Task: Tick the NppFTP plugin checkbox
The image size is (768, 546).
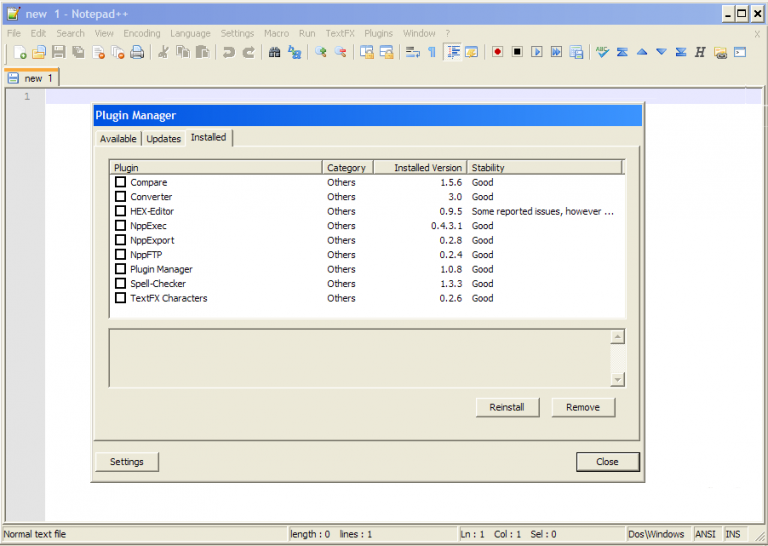Action: click(x=121, y=255)
